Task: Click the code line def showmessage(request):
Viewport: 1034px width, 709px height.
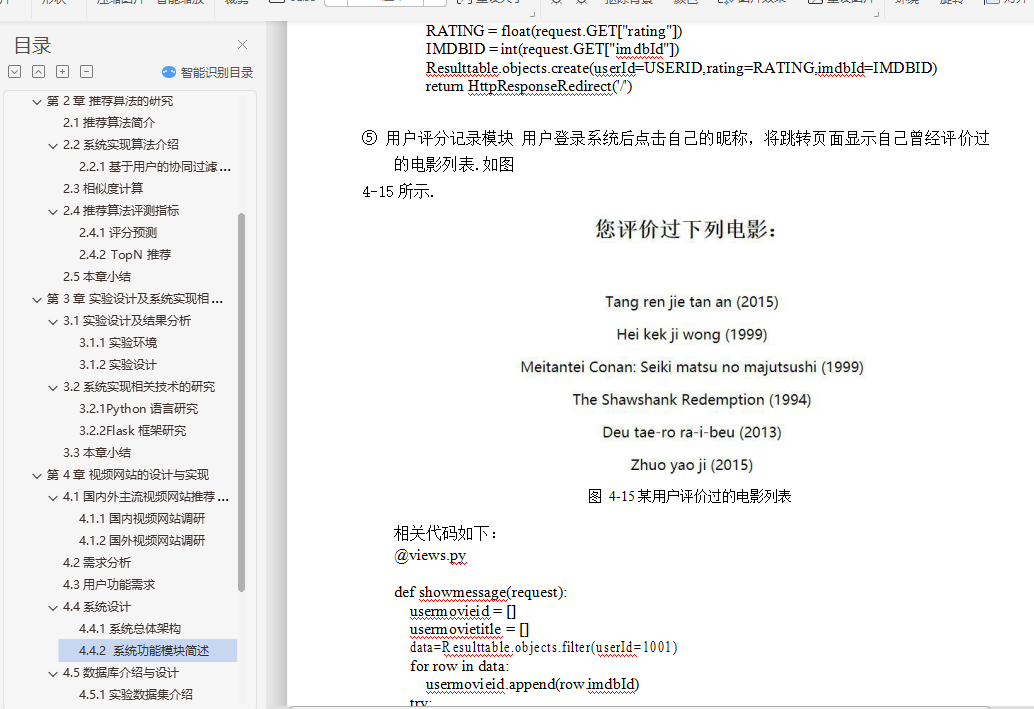Action: pos(480,592)
